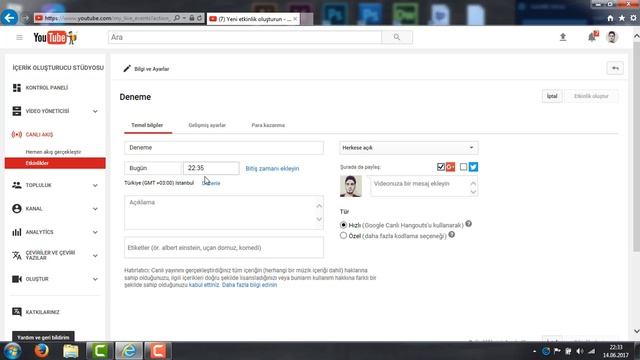The width and height of the screenshot is (640, 360).
Task: Click the YouTube logo
Action: point(55,38)
